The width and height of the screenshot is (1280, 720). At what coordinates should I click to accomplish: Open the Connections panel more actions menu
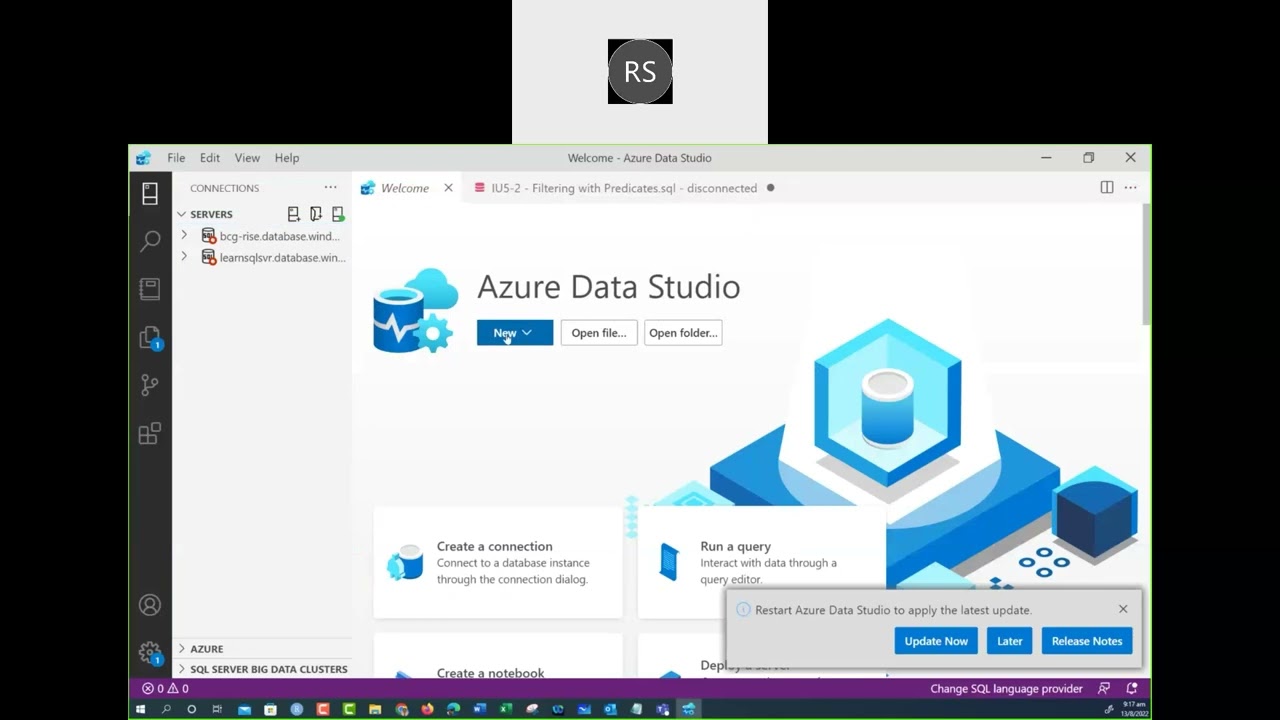pos(330,188)
